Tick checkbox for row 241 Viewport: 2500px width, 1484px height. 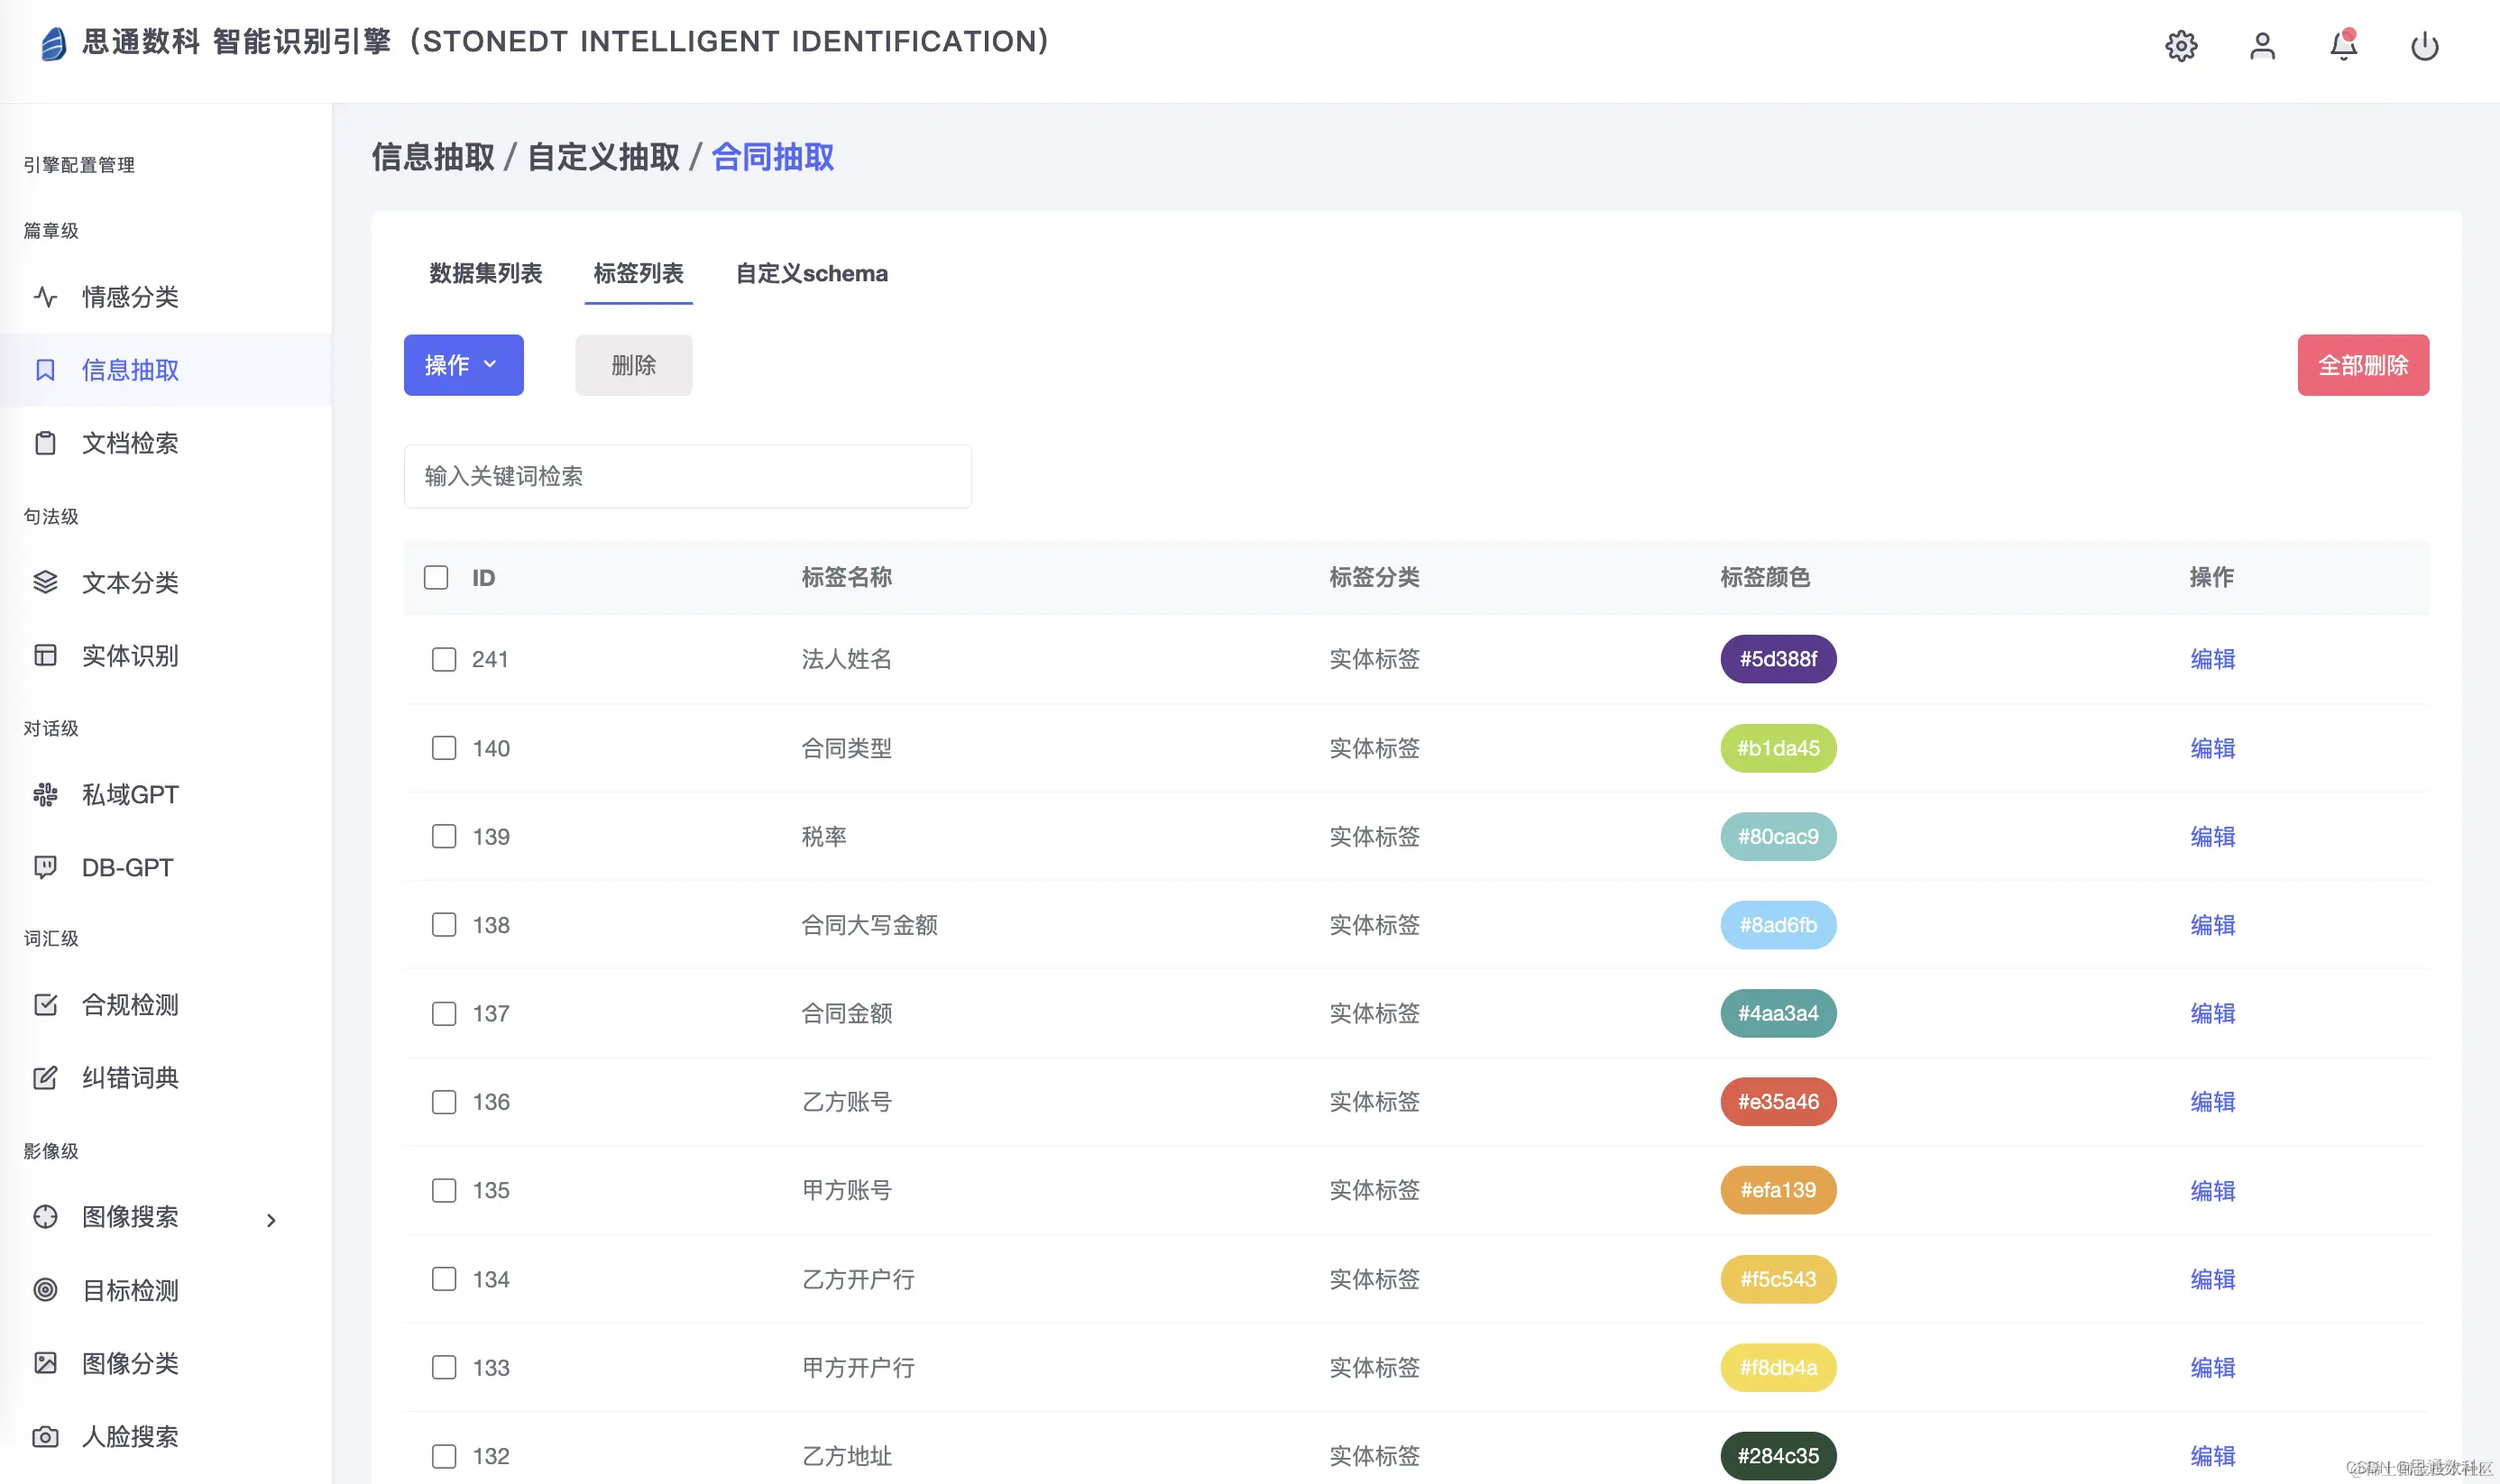tap(444, 660)
